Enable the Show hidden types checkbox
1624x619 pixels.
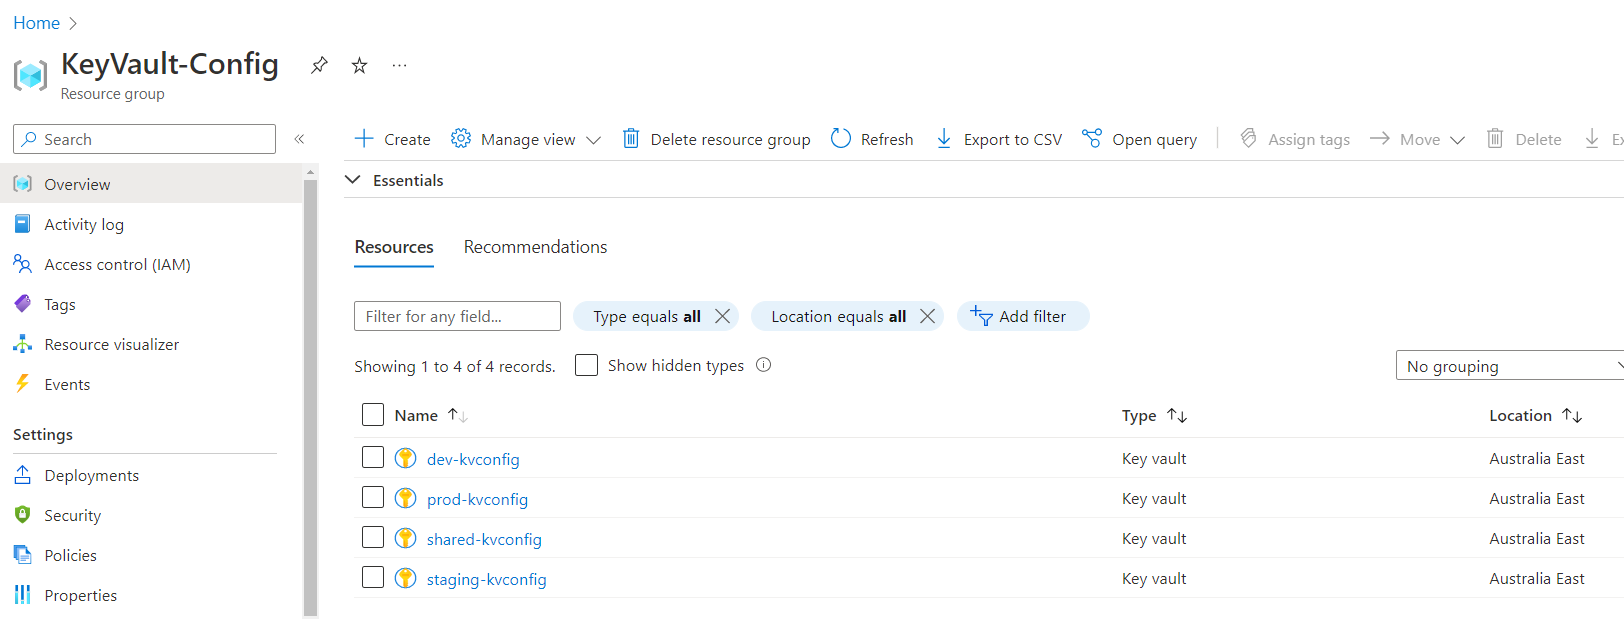pyautogui.click(x=587, y=365)
